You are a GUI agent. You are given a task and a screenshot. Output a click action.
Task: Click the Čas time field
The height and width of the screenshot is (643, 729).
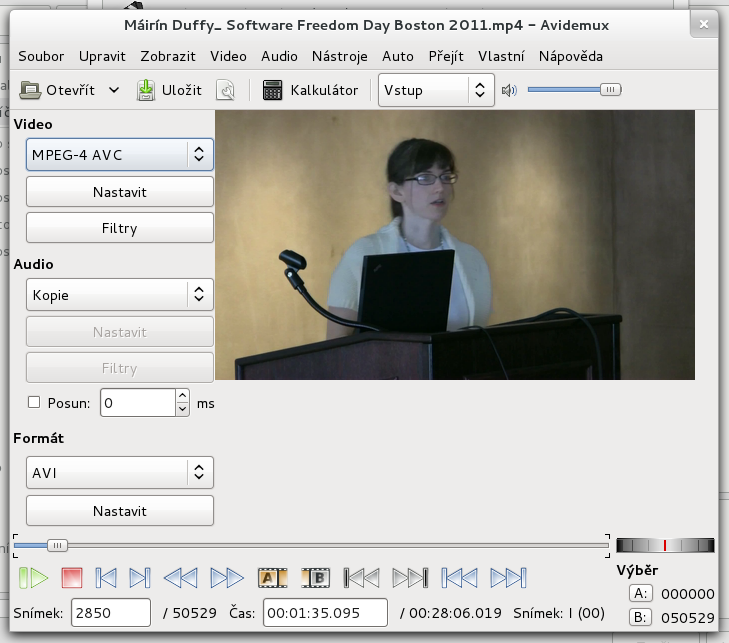(x=325, y=612)
